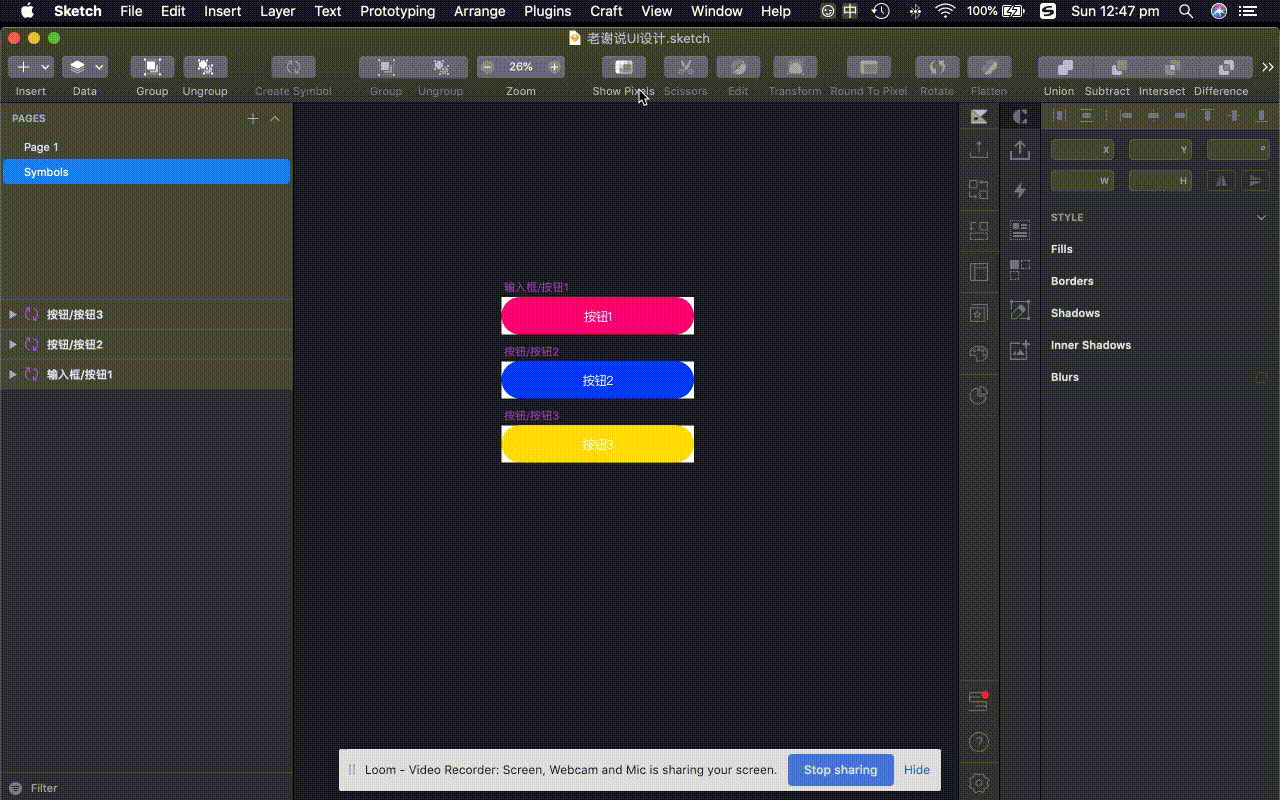Hide the Loom sharing banner
The image size is (1280, 800).
tap(917, 770)
